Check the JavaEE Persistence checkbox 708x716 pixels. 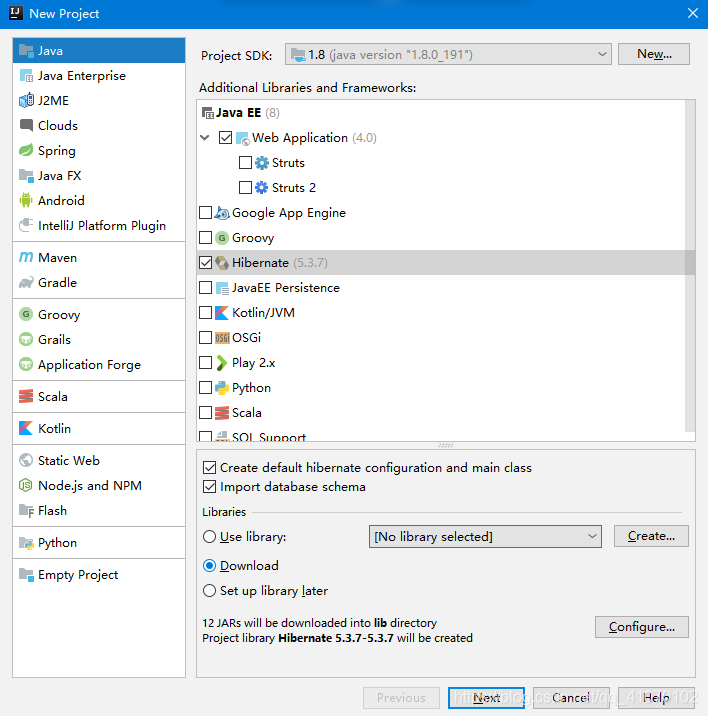tap(206, 288)
